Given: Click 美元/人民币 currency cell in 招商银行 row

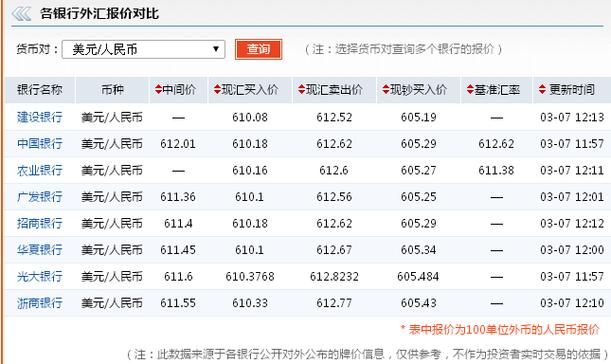Looking at the screenshot, I should pyautogui.click(x=112, y=223).
